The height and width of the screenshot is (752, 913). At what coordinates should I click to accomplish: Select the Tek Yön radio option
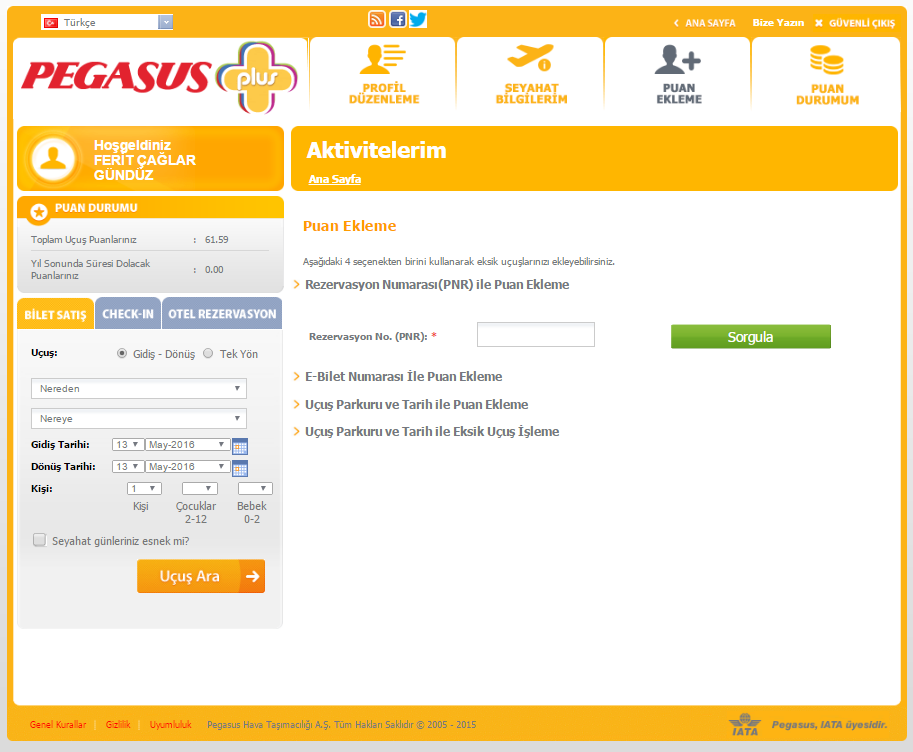pyautogui.click(x=208, y=353)
